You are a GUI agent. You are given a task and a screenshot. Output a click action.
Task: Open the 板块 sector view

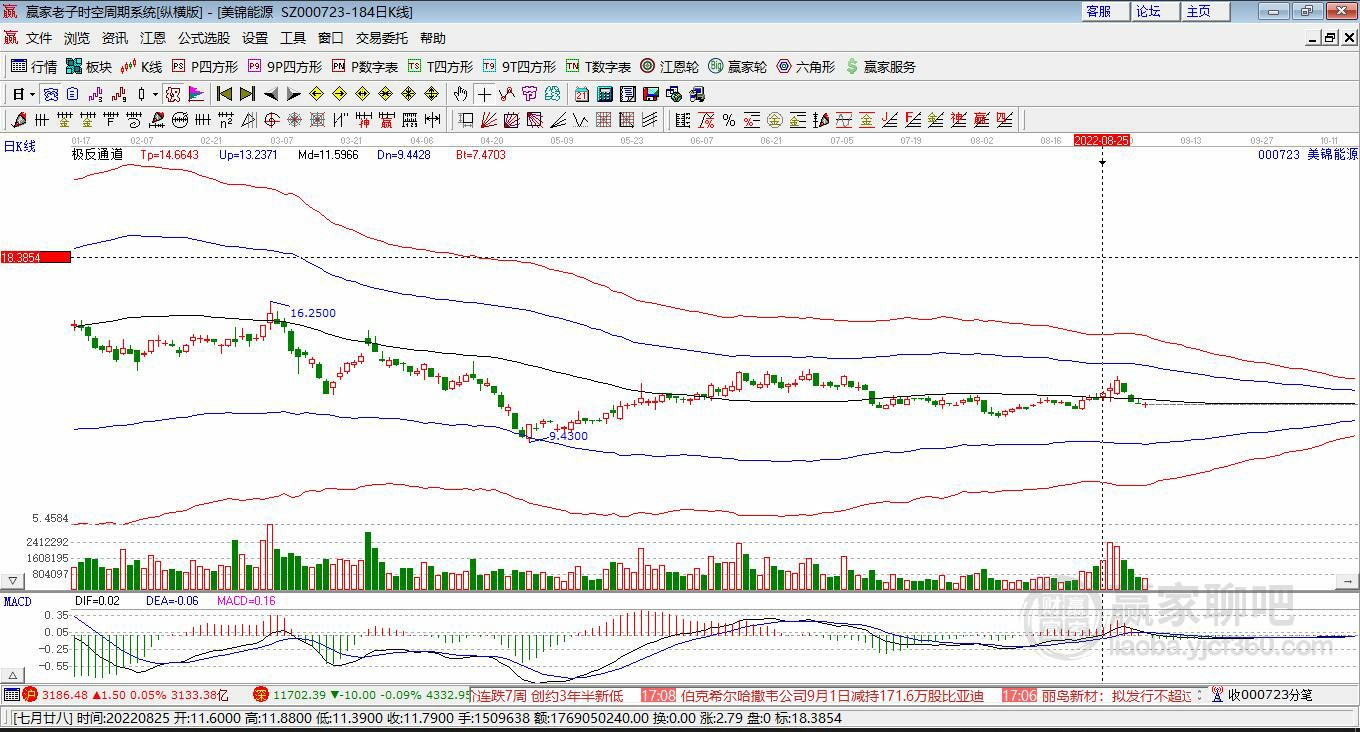[x=89, y=67]
